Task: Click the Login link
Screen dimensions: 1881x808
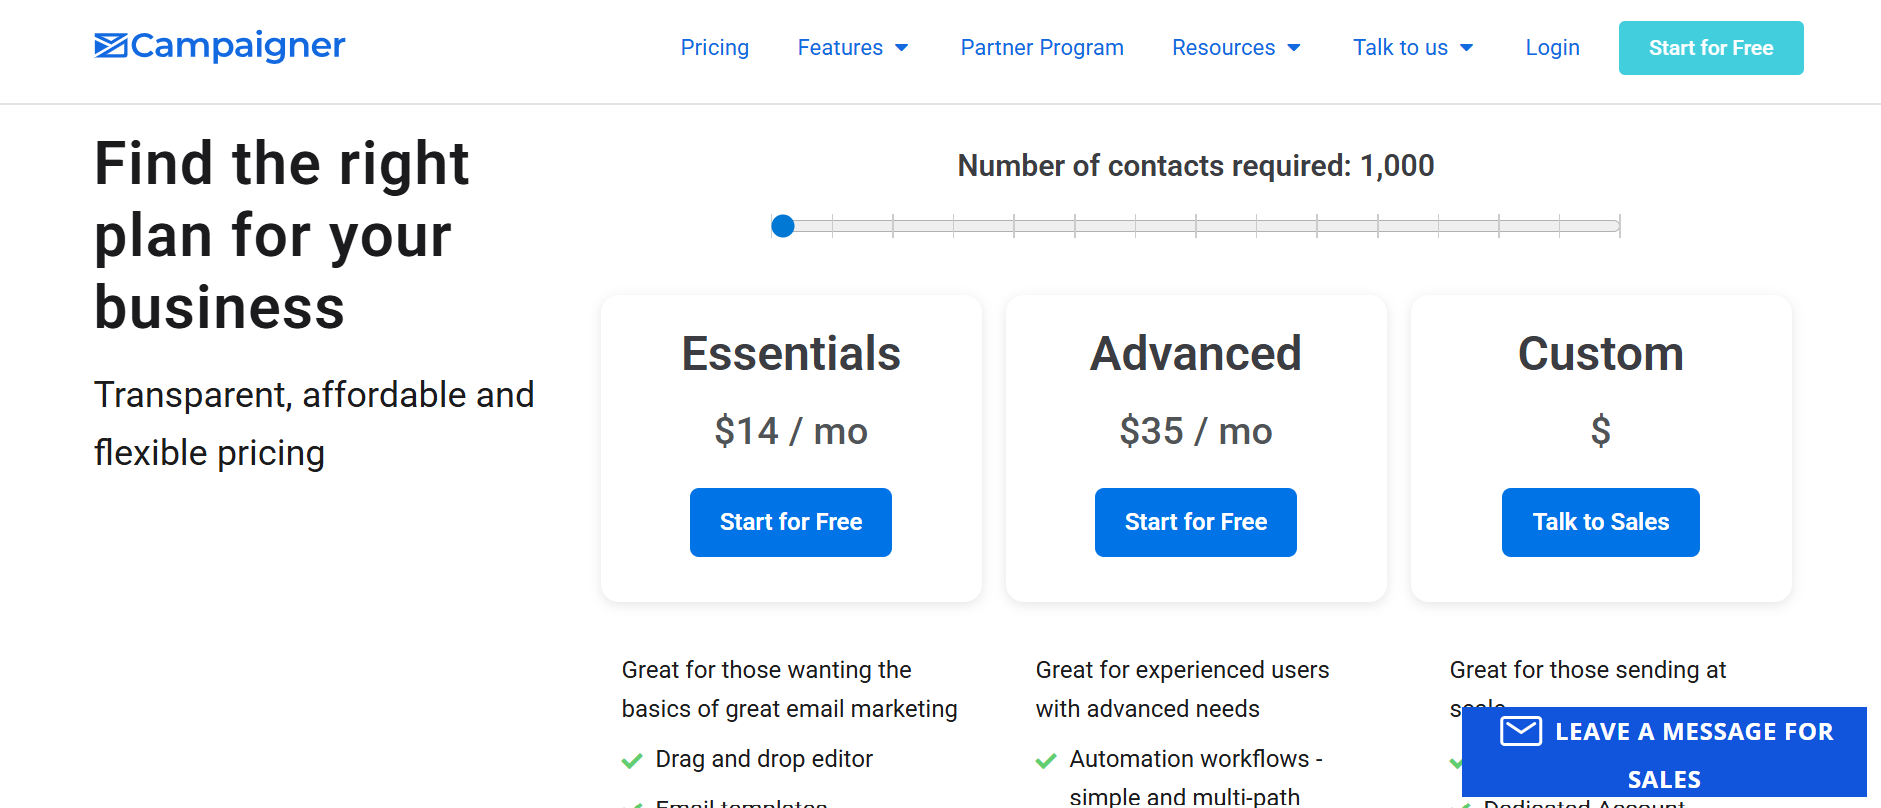Action: (x=1552, y=48)
